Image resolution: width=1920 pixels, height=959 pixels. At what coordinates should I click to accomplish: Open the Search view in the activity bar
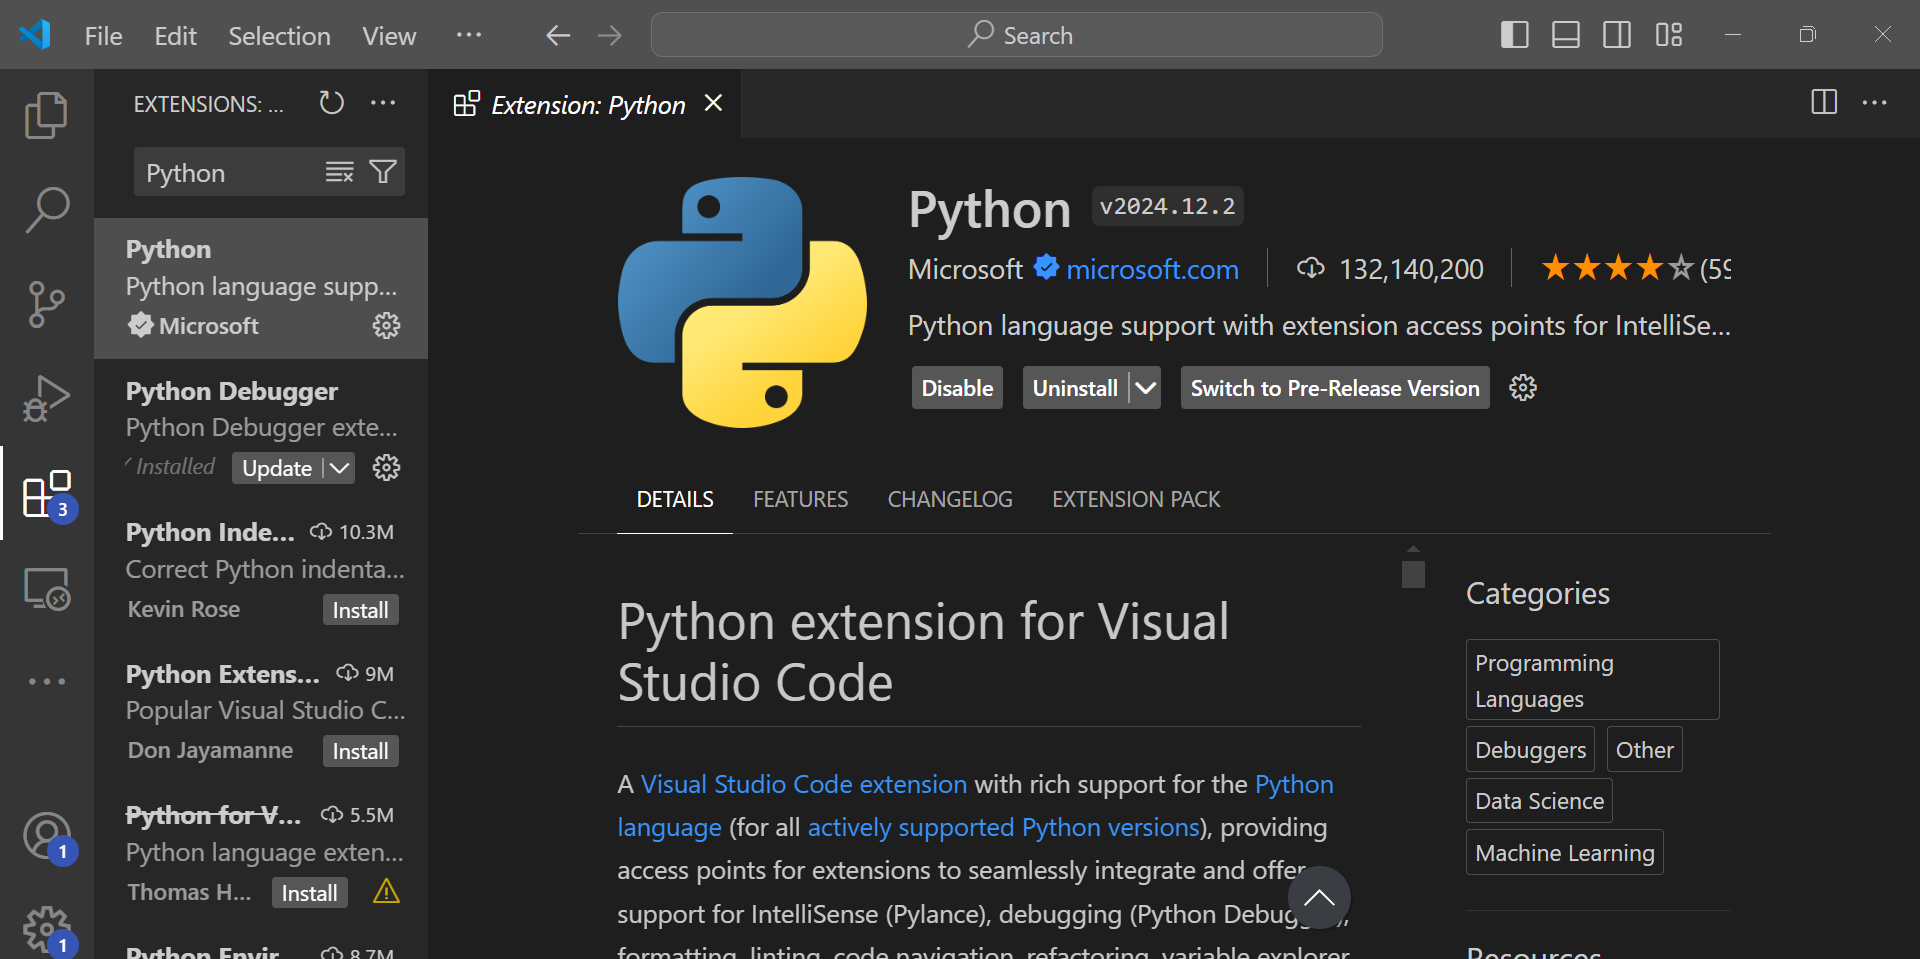(46, 209)
